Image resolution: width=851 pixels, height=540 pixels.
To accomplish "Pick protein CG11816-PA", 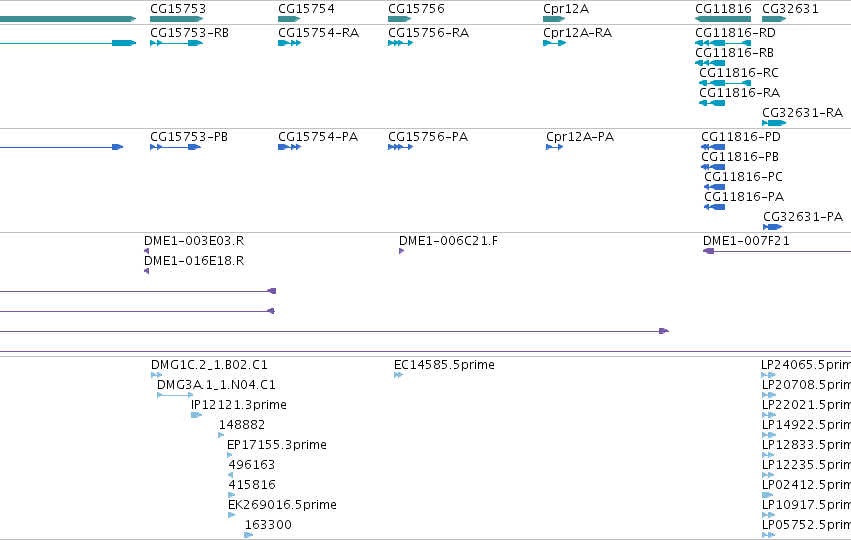I will 715,207.
